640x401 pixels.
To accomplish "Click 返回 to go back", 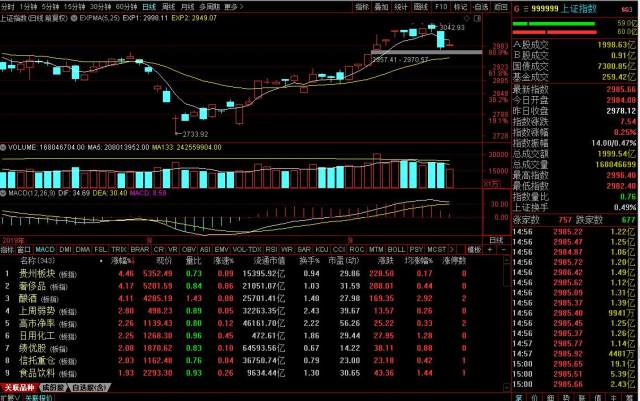I will 499,6.
